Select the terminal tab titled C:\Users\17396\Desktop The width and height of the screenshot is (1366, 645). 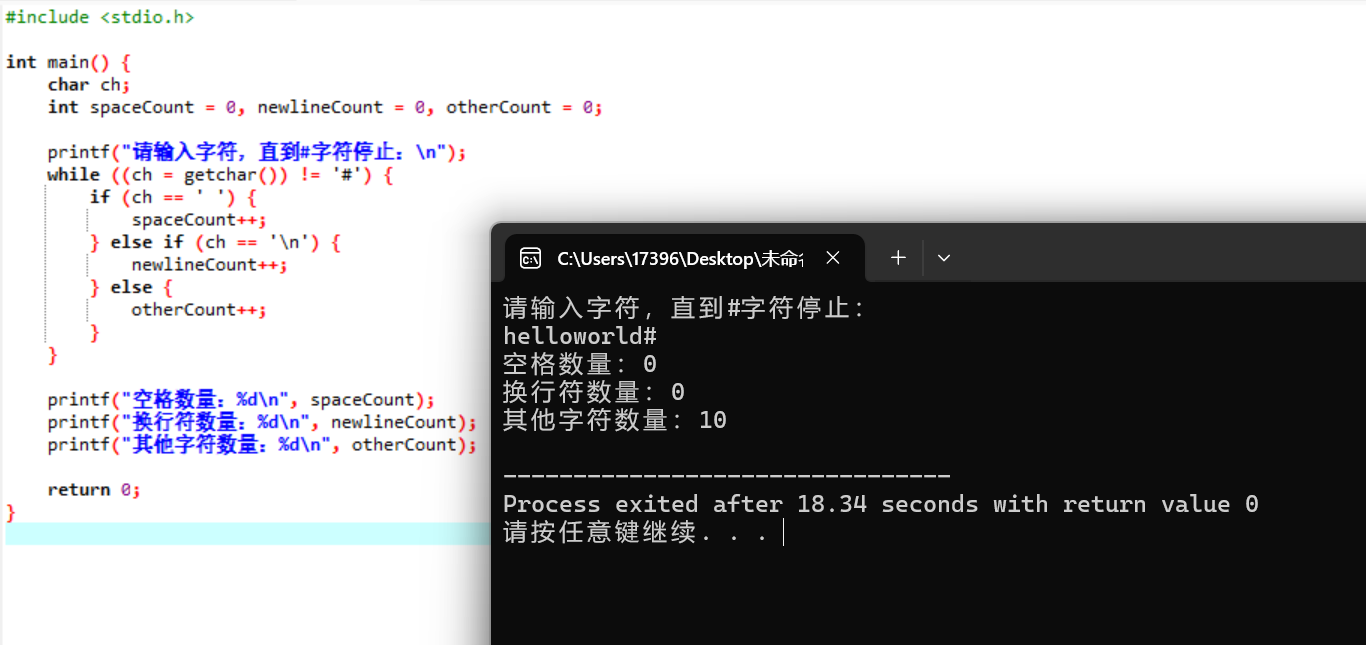click(x=684, y=258)
